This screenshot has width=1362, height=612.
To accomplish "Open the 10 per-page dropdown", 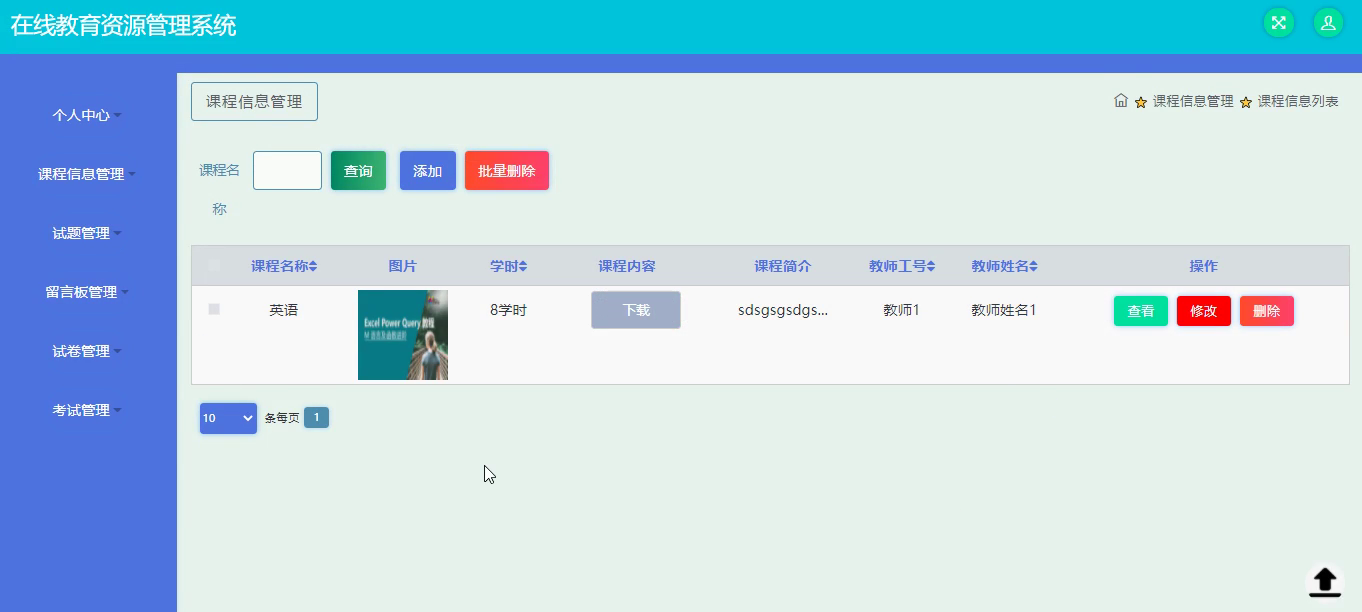I will 228,418.
